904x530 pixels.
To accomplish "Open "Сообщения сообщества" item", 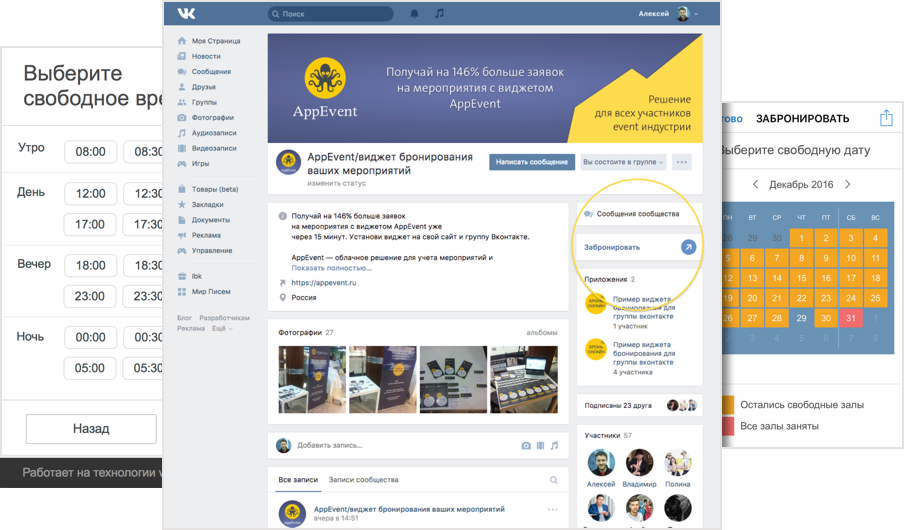I will click(x=638, y=214).
